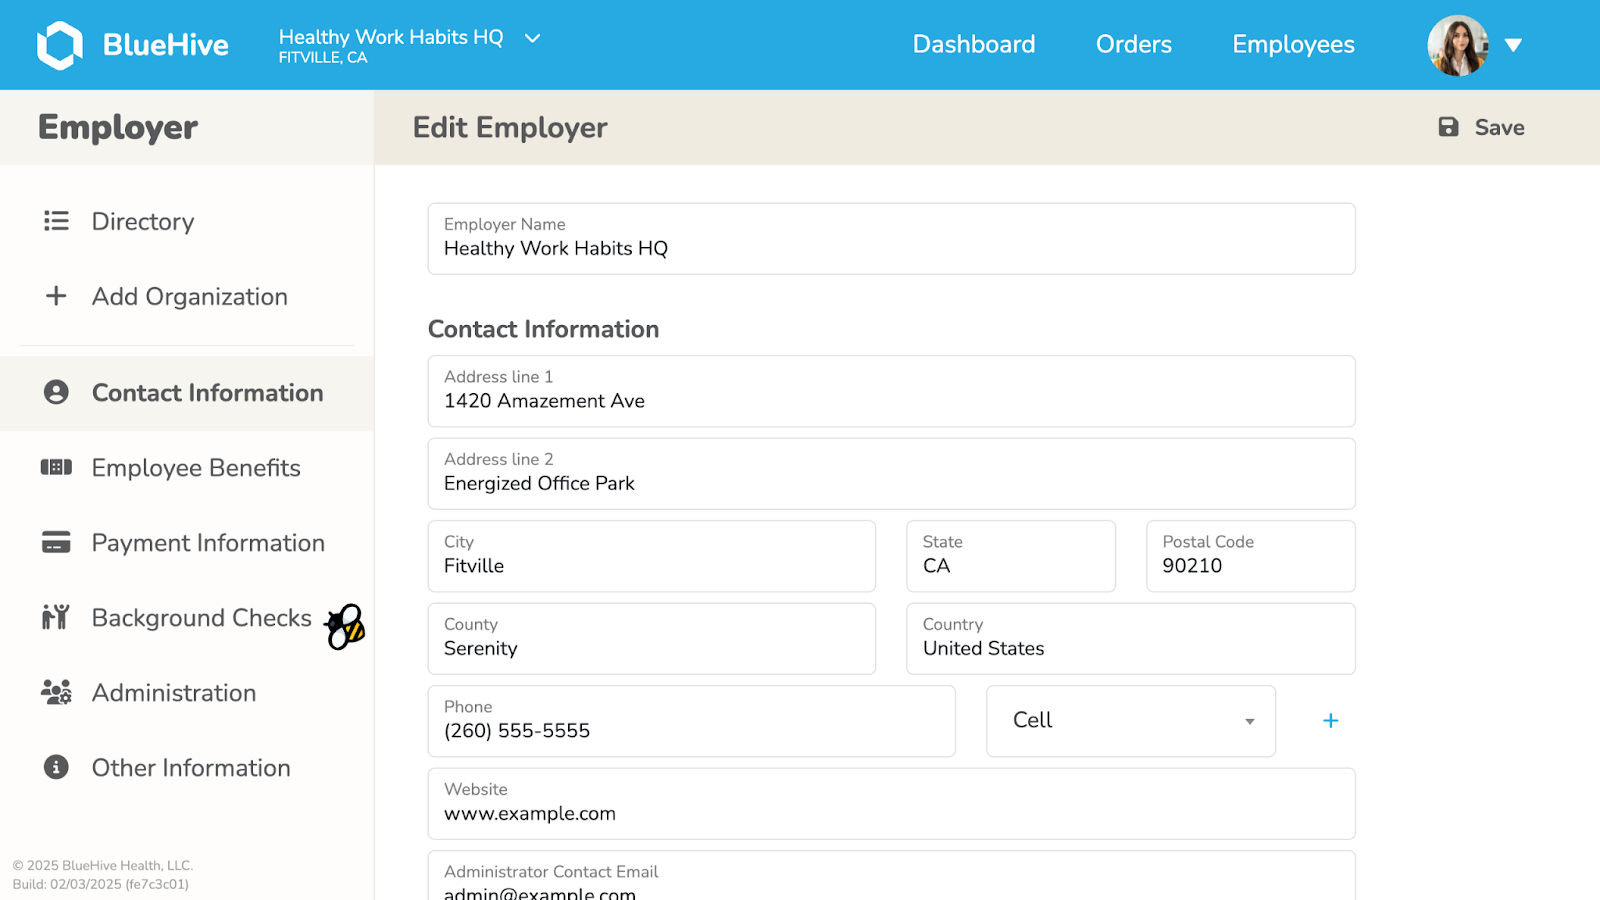Edit the County field
The width and height of the screenshot is (1600, 900).
tap(652, 639)
